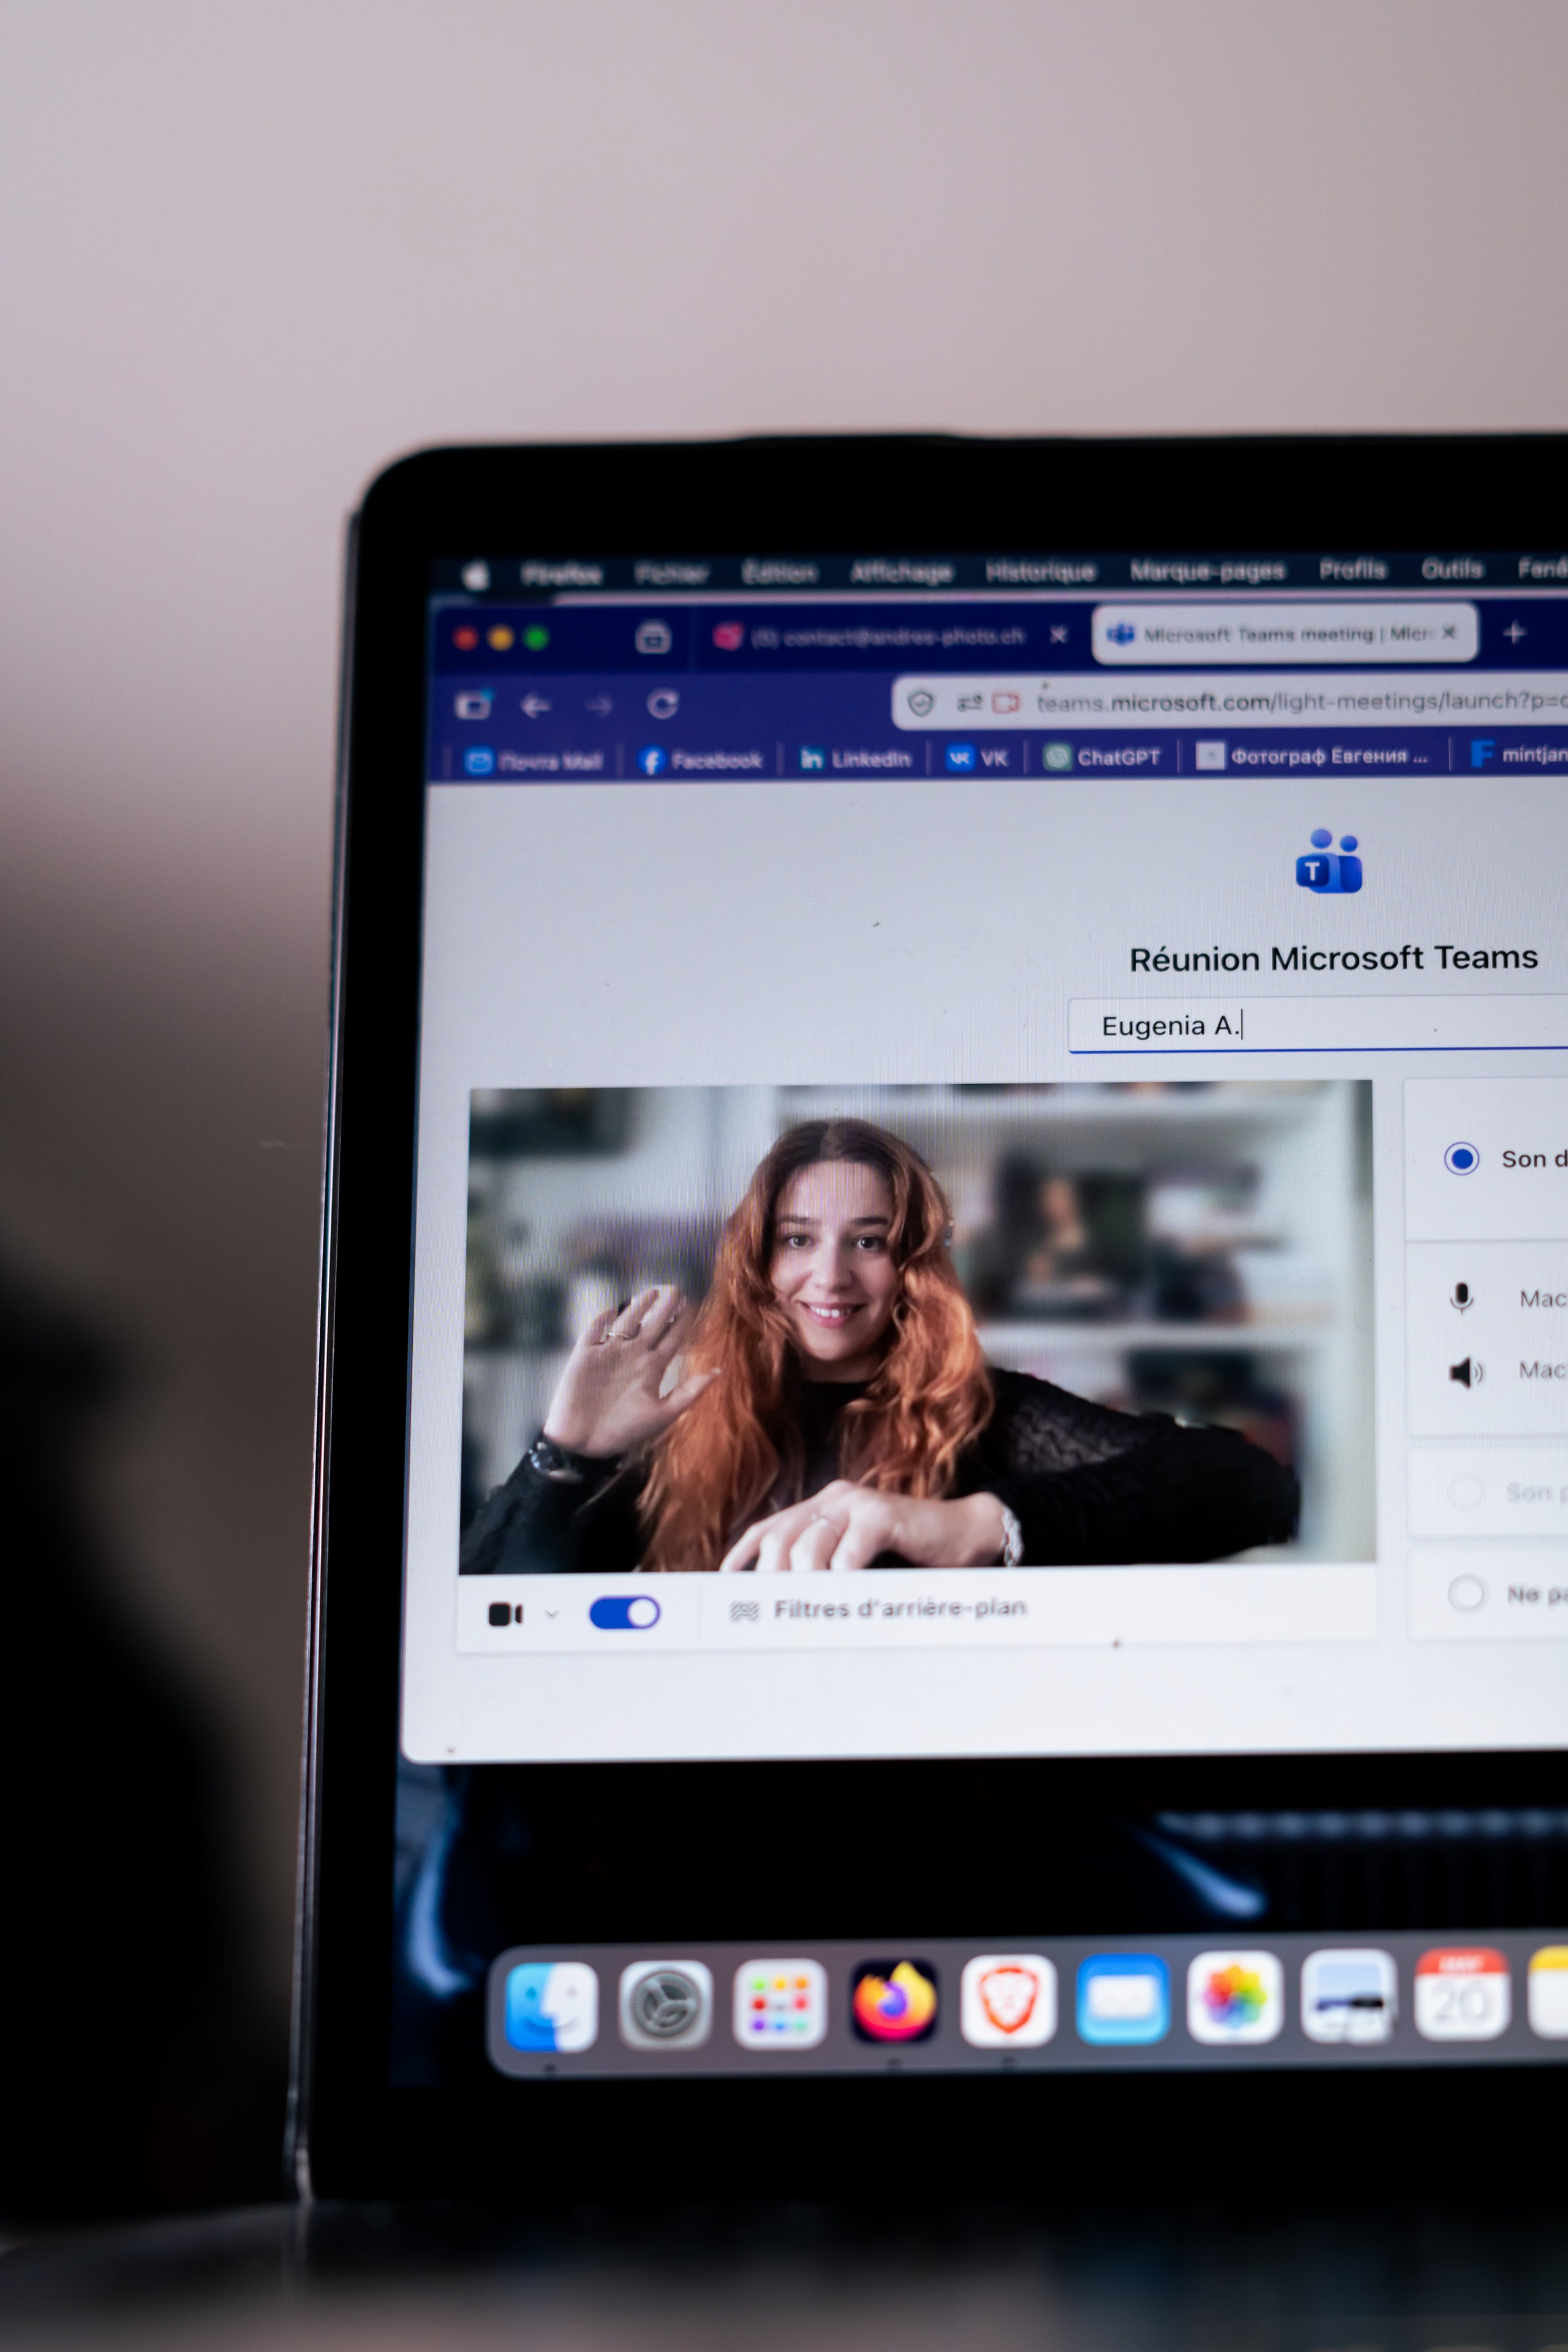Open a new browser tab with plus
The image size is (1568, 2352).
pos(1514,632)
